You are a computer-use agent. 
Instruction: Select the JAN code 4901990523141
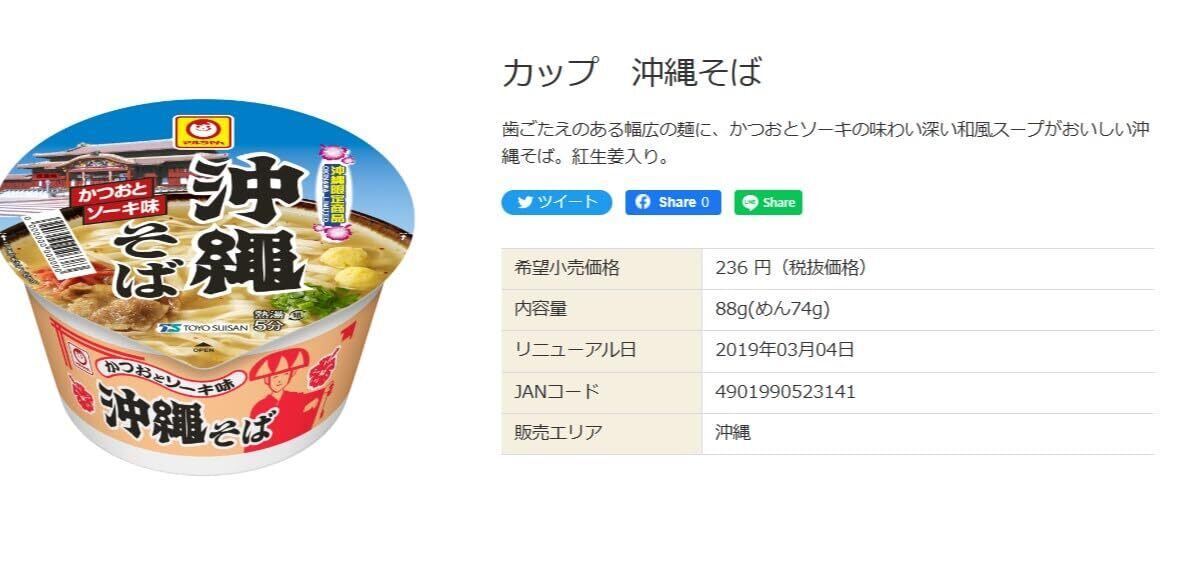(785, 392)
